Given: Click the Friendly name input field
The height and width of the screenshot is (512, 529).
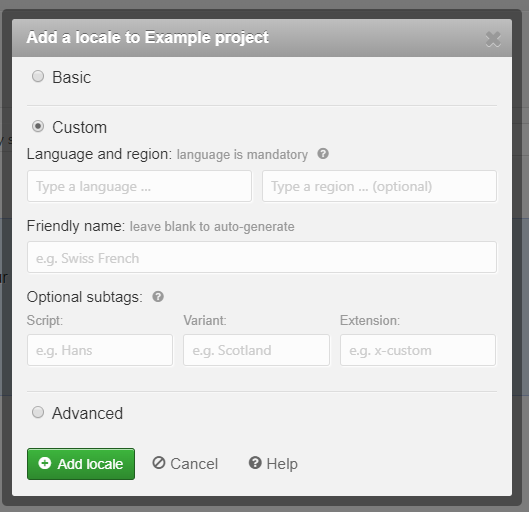Looking at the screenshot, I should coord(262,257).
